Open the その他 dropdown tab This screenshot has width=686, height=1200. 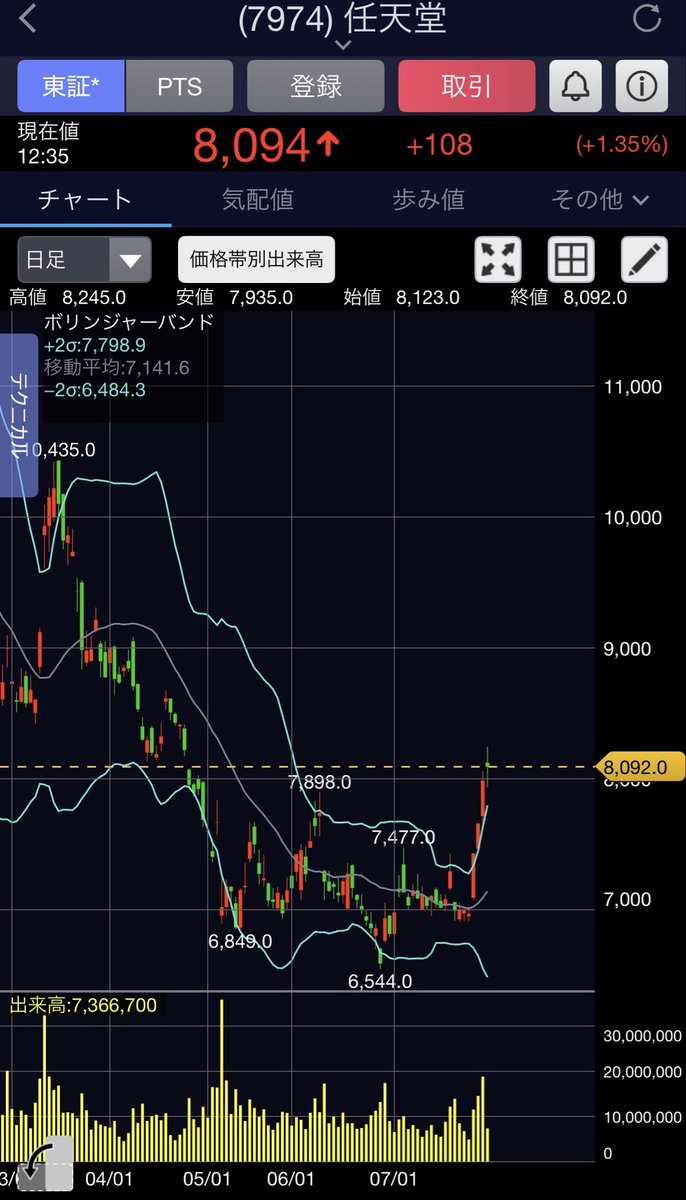(x=599, y=199)
